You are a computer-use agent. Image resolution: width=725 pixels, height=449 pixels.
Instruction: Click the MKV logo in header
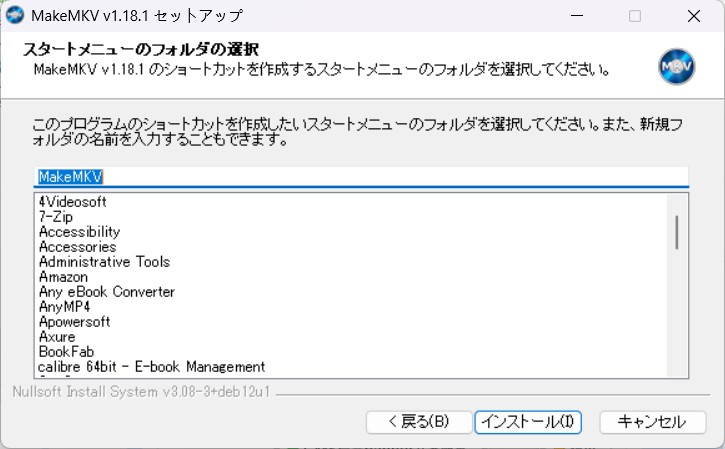676,67
